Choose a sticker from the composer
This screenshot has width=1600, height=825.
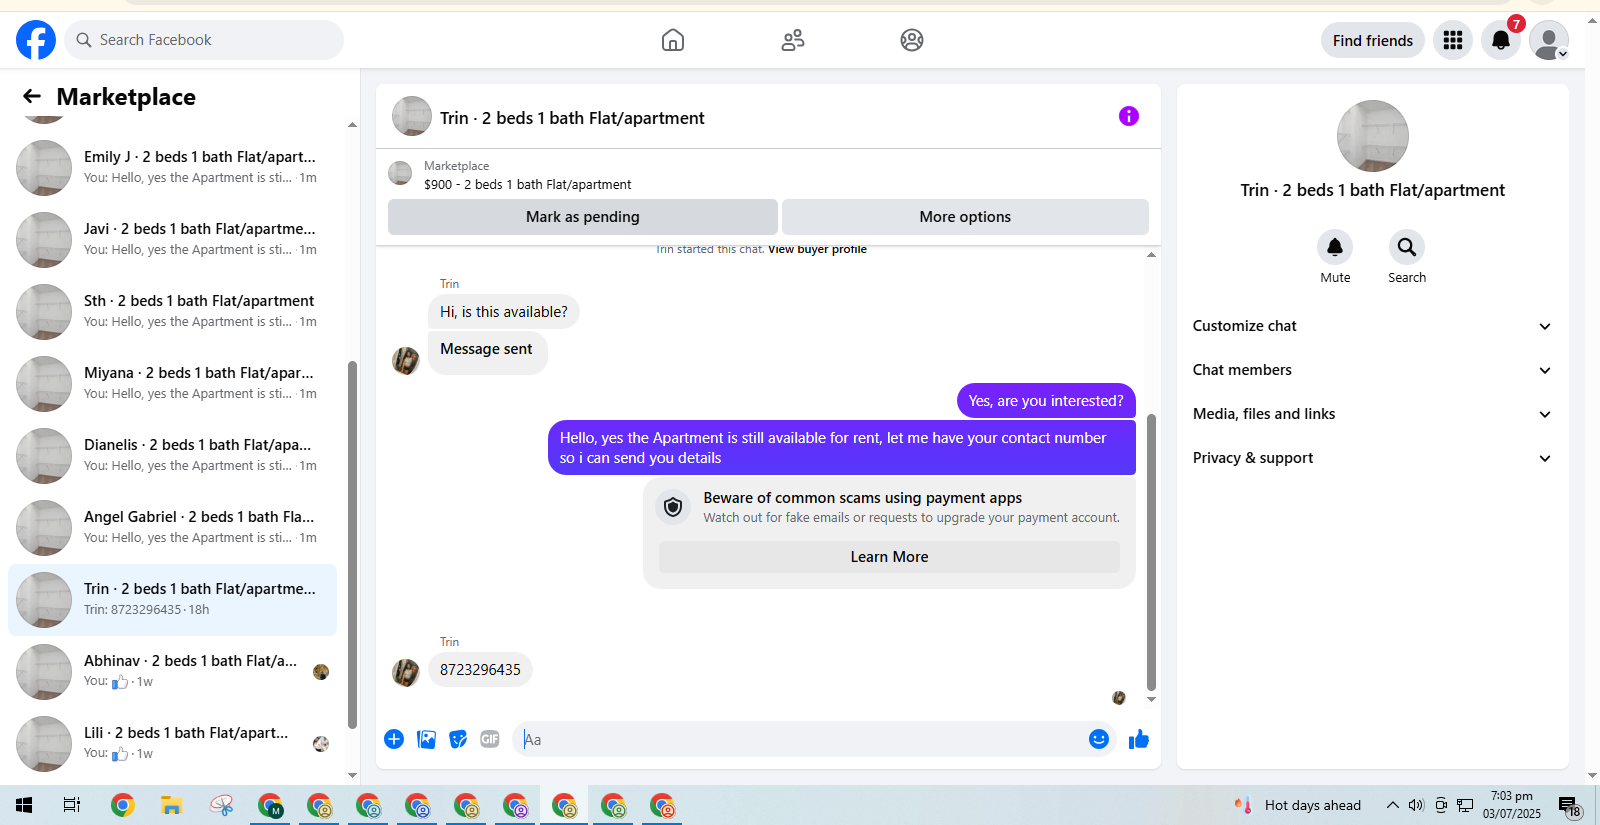(458, 739)
